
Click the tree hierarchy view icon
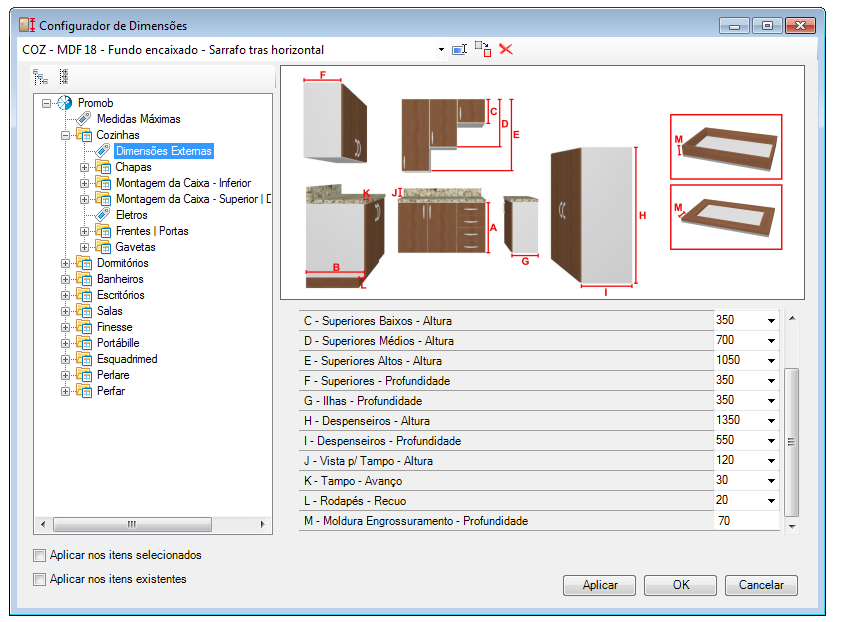[x=40, y=77]
